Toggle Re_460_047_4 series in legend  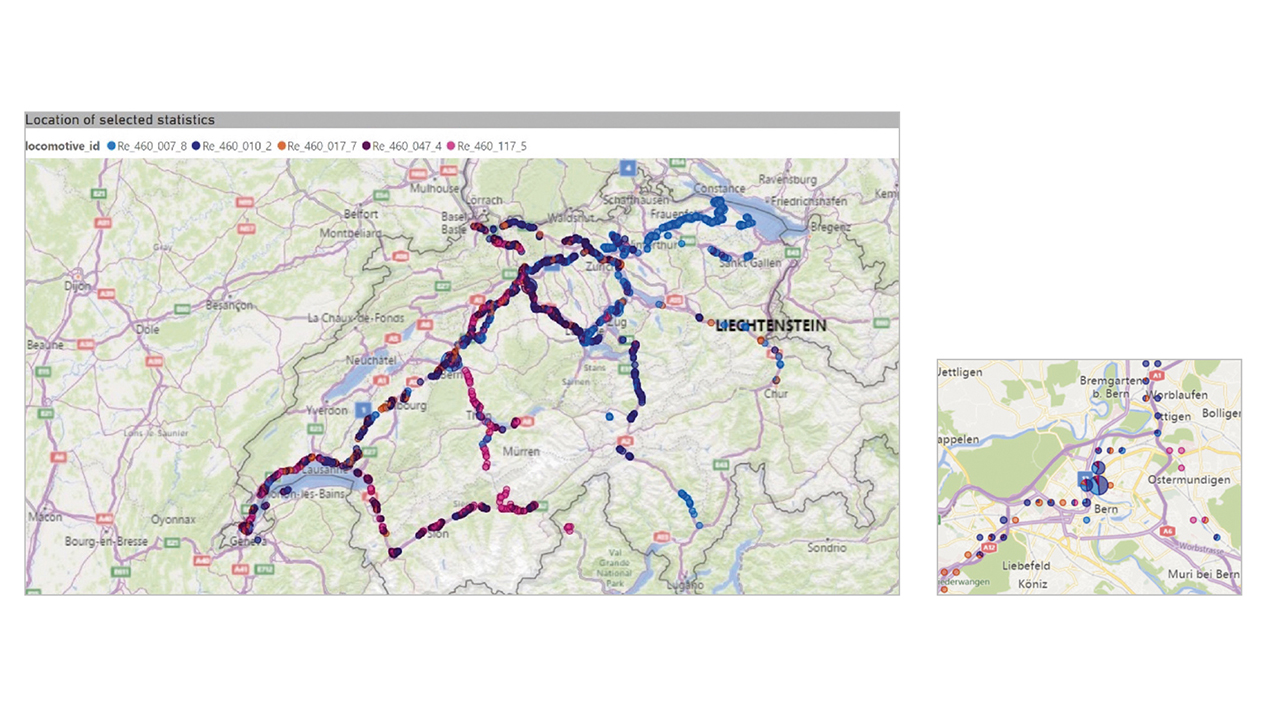407,146
